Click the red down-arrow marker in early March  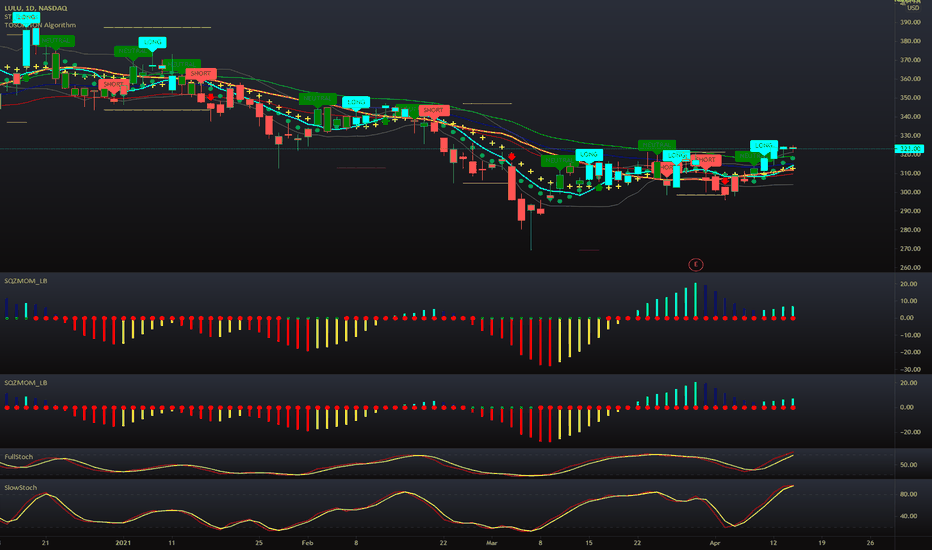[x=511, y=156]
